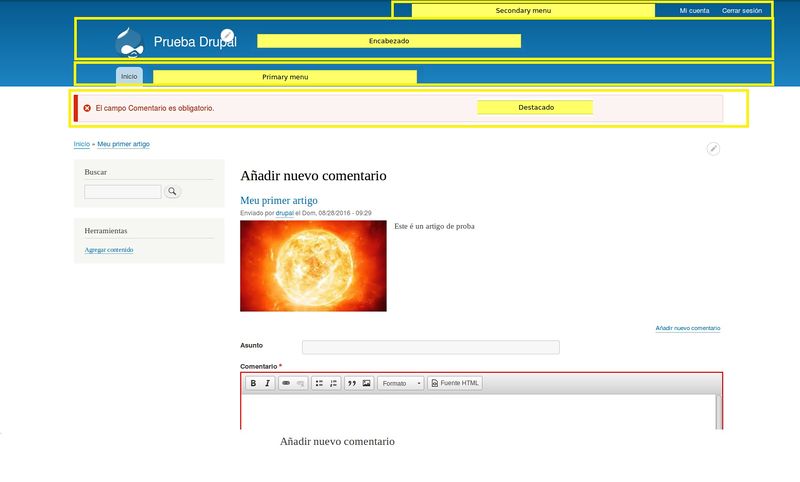This screenshot has height=482, width=800.
Task: Click the Drupal drop logo
Action: 130,42
